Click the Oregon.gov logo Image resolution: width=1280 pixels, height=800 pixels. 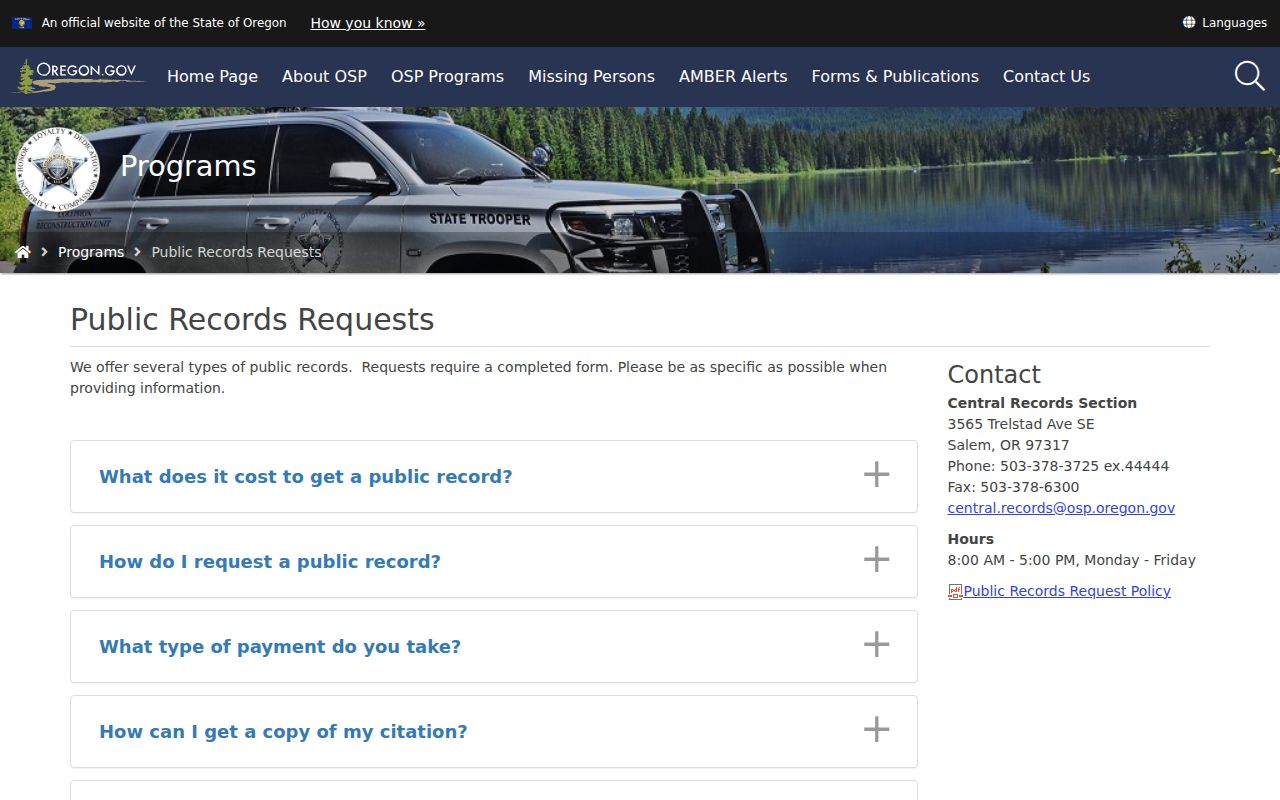pos(79,76)
